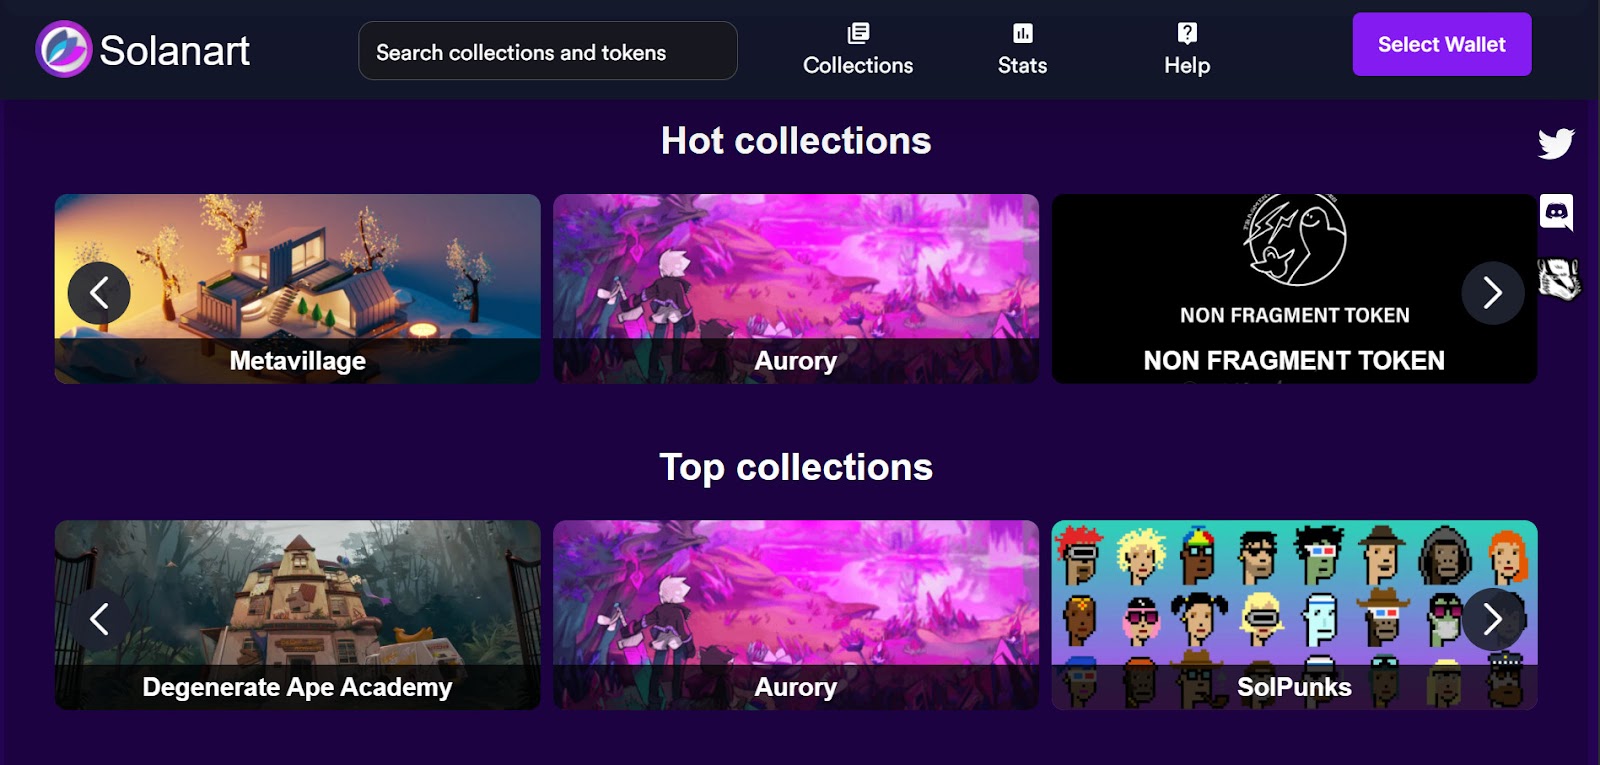Viewport: 1600px width, 765px height.
Task: Click the Select Wallet button
Action: [1442, 44]
